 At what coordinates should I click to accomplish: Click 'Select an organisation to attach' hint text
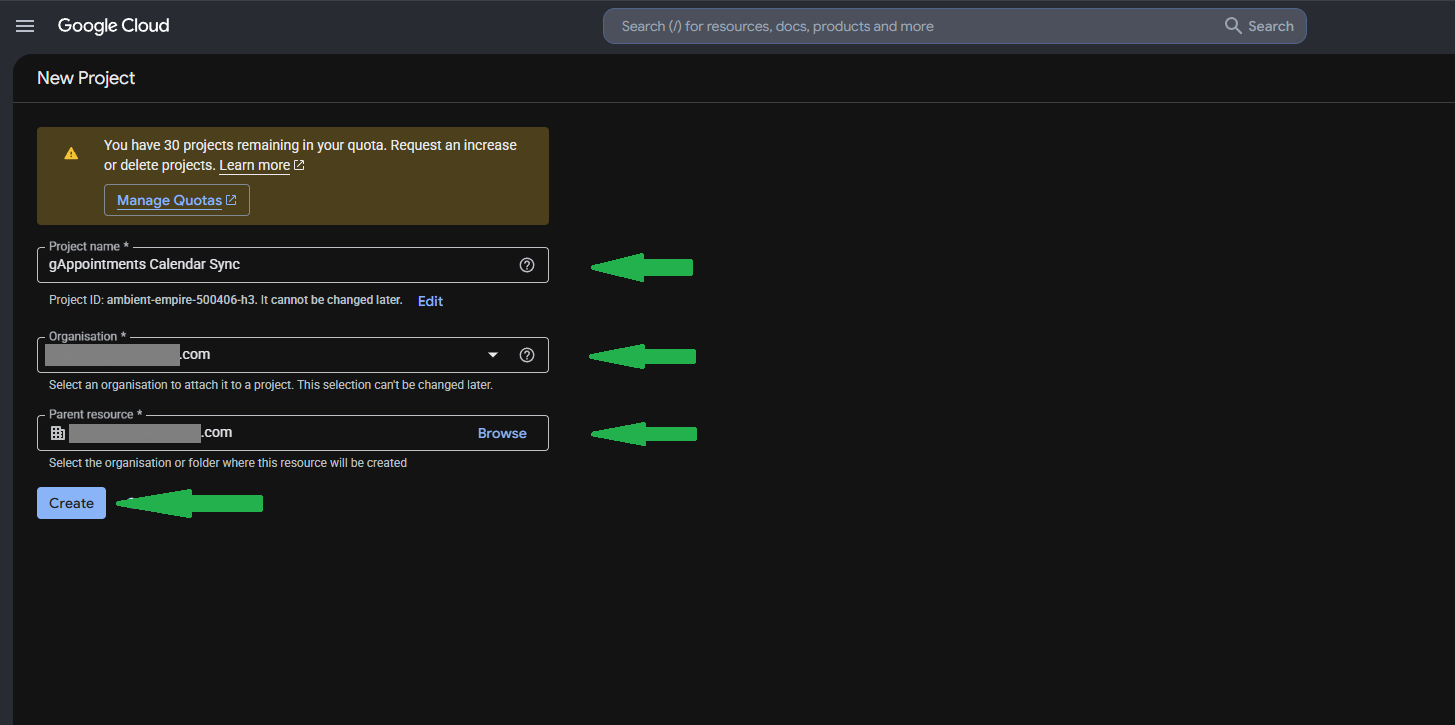click(x=271, y=385)
